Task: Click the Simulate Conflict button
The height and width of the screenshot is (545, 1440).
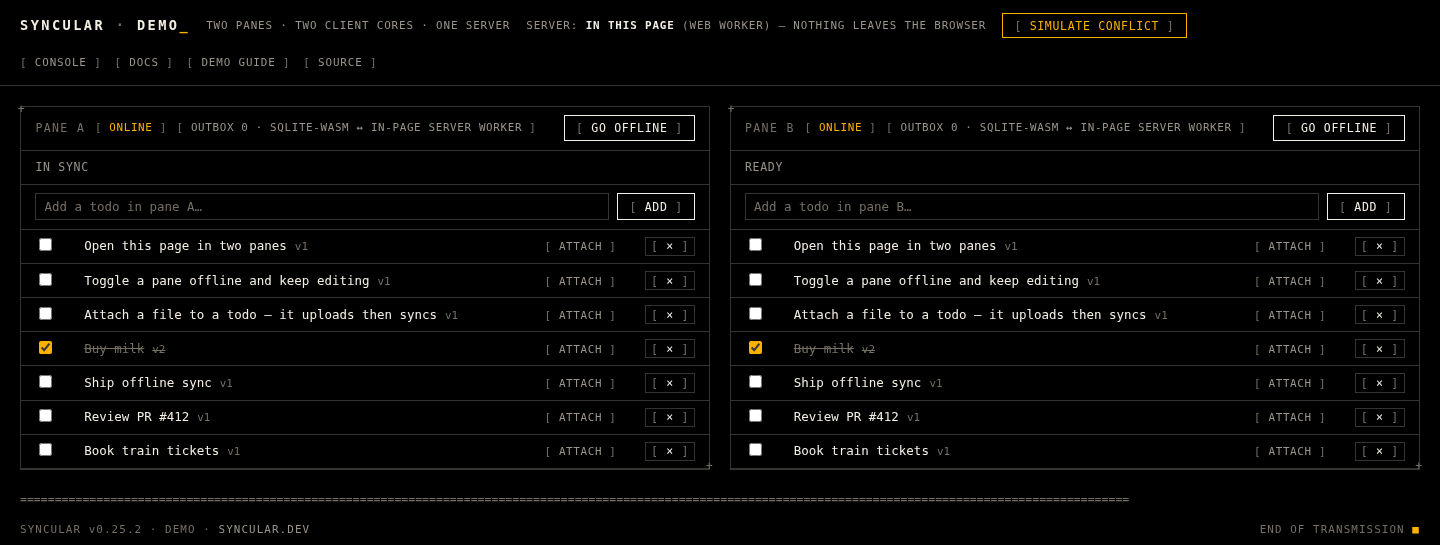Action: (x=1094, y=26)
